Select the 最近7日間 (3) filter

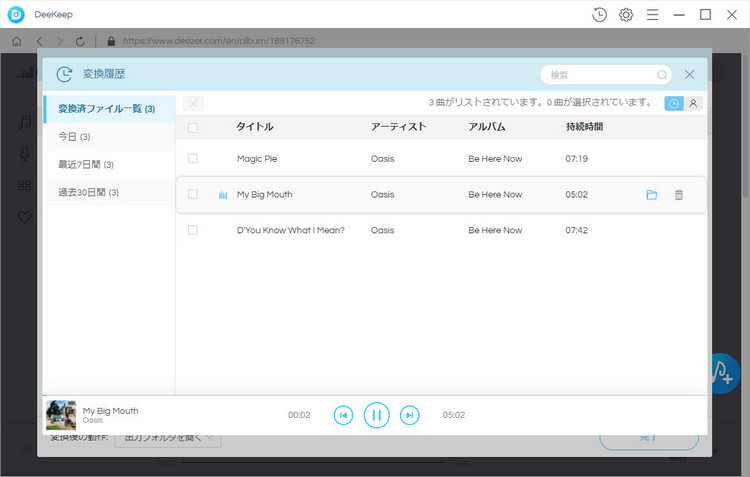point(110,165)
